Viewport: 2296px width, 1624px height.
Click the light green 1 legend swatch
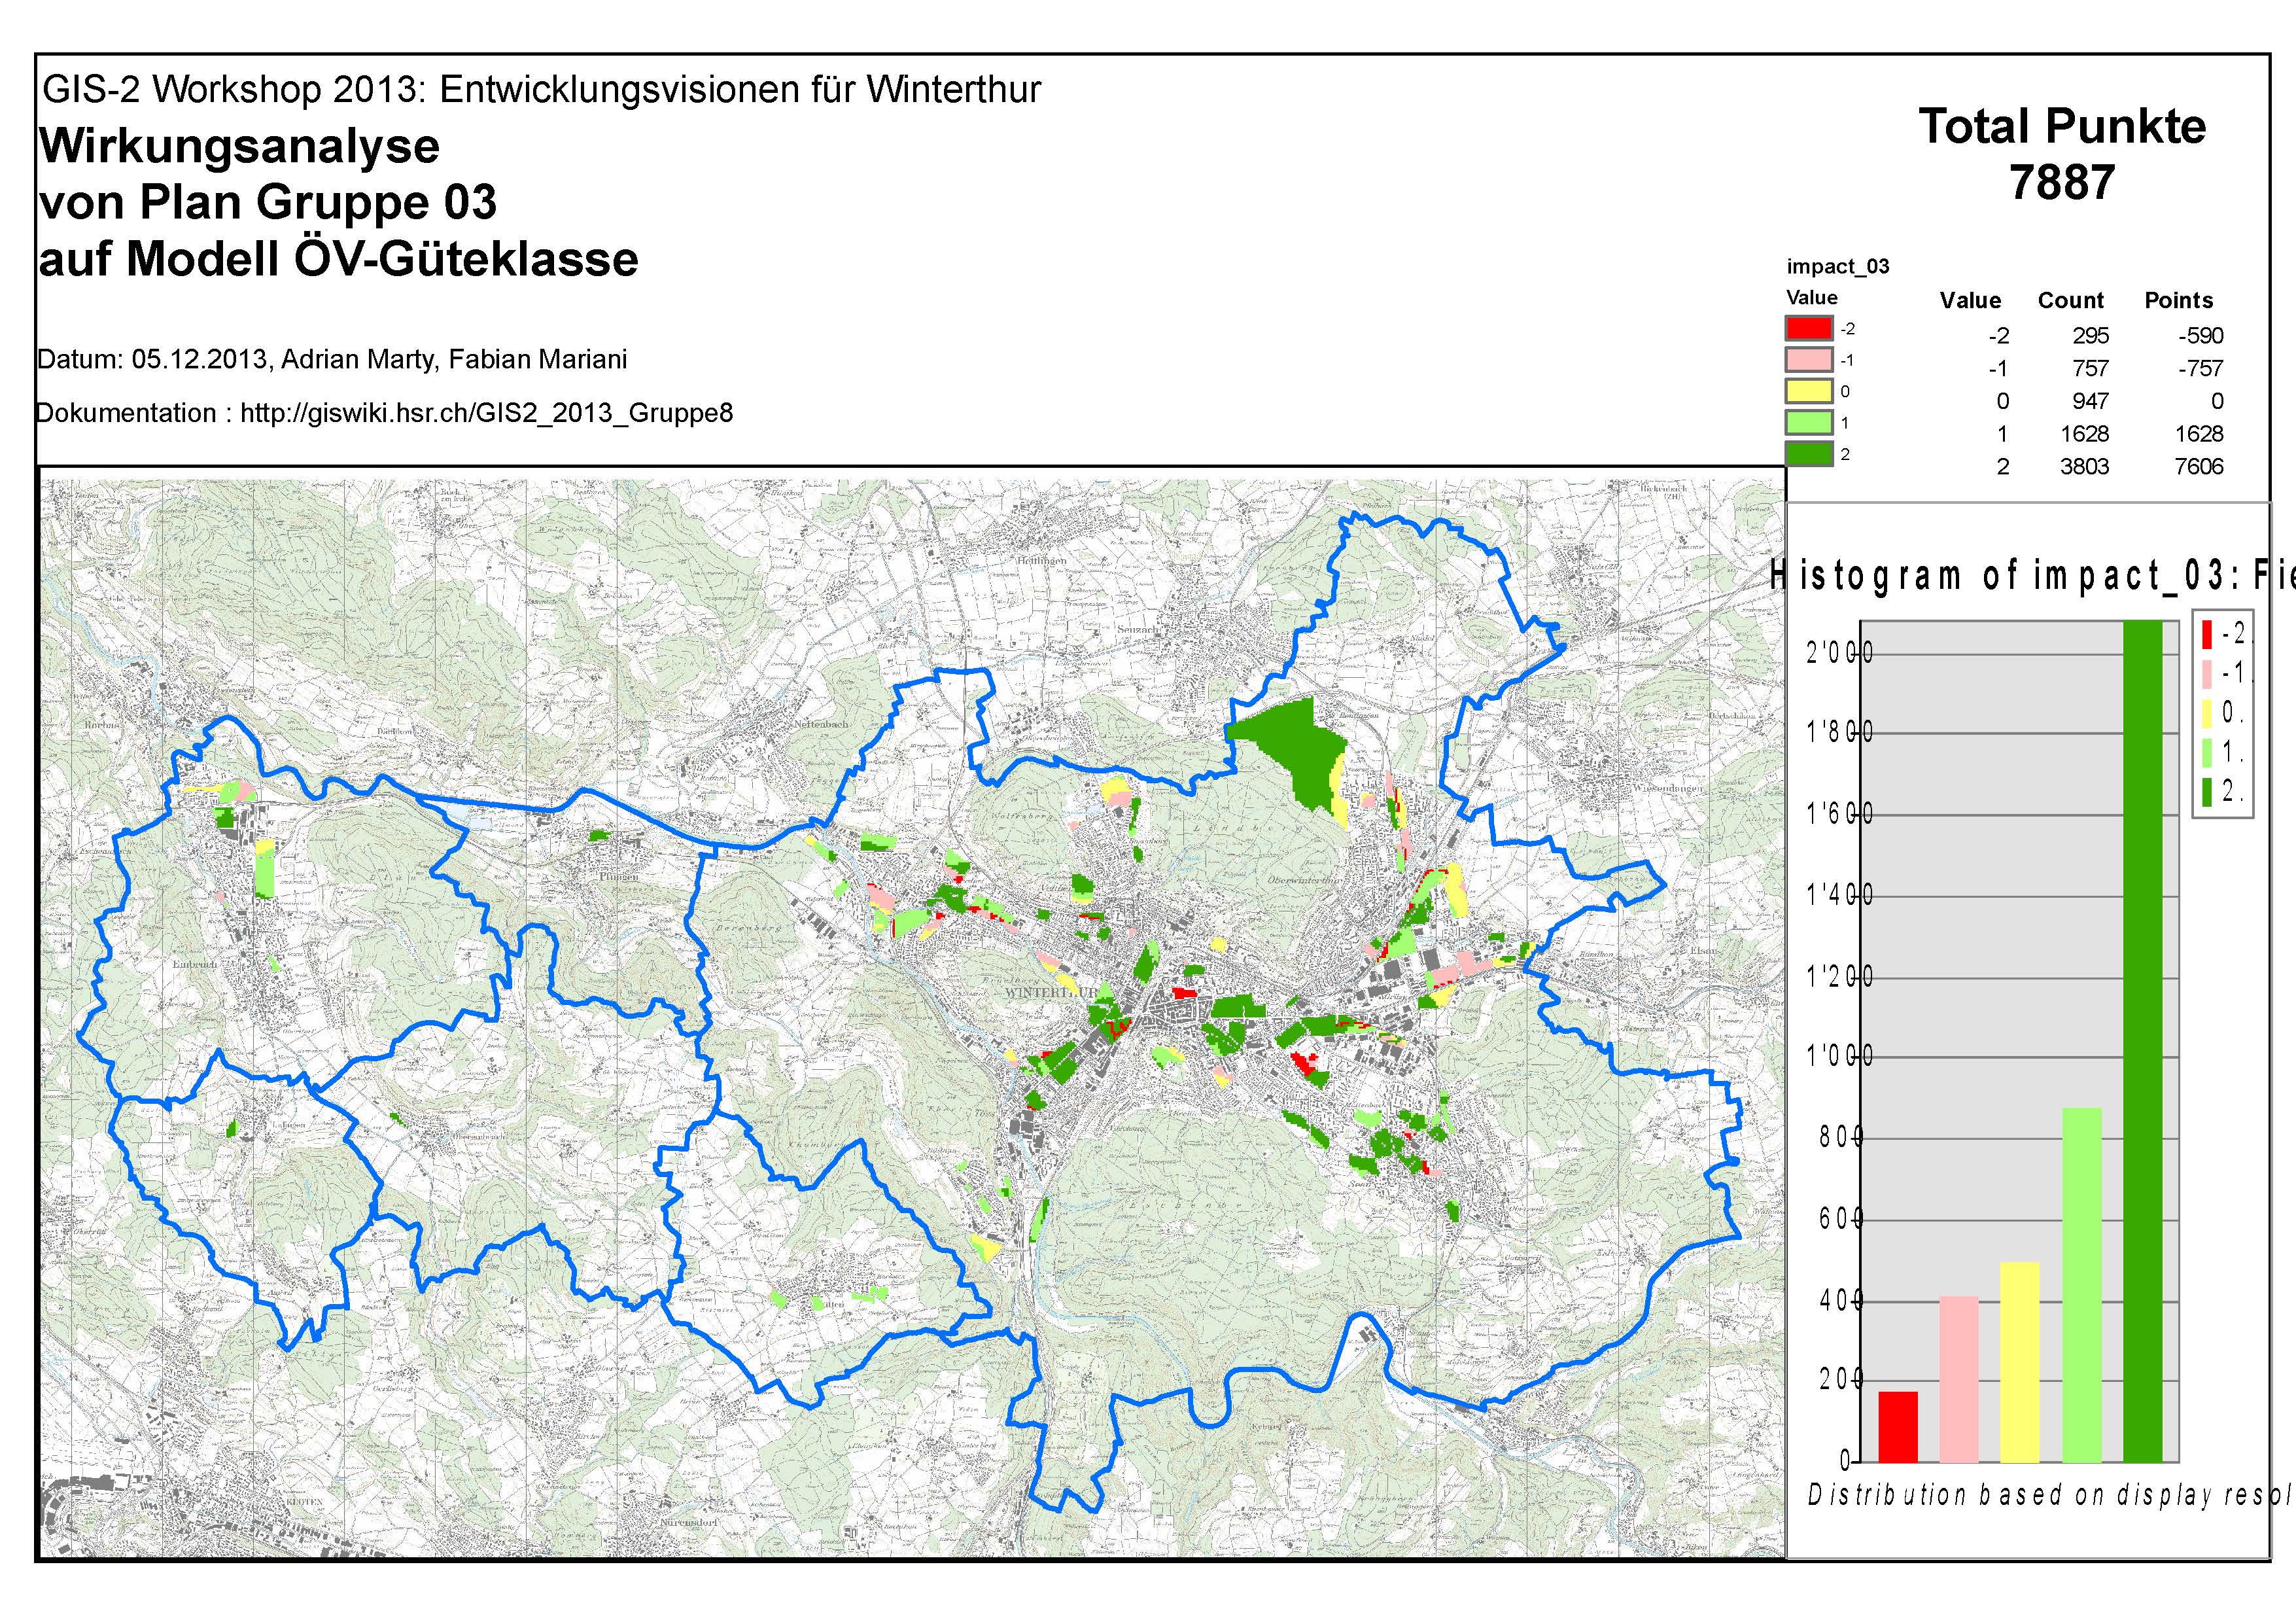[1808, 422]
